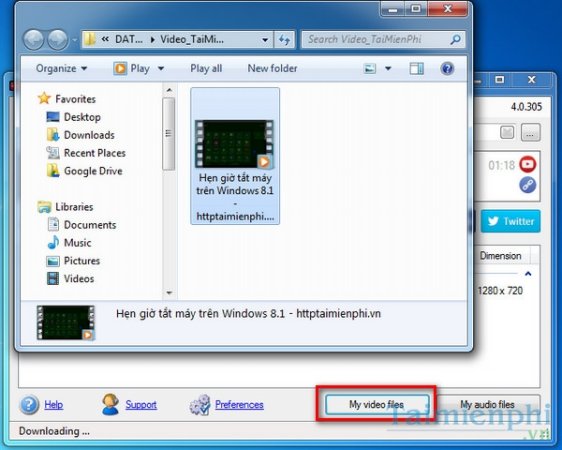Select the 1280 x 720 row
Viewport: 562px width, 450px height.
point(500,291)
